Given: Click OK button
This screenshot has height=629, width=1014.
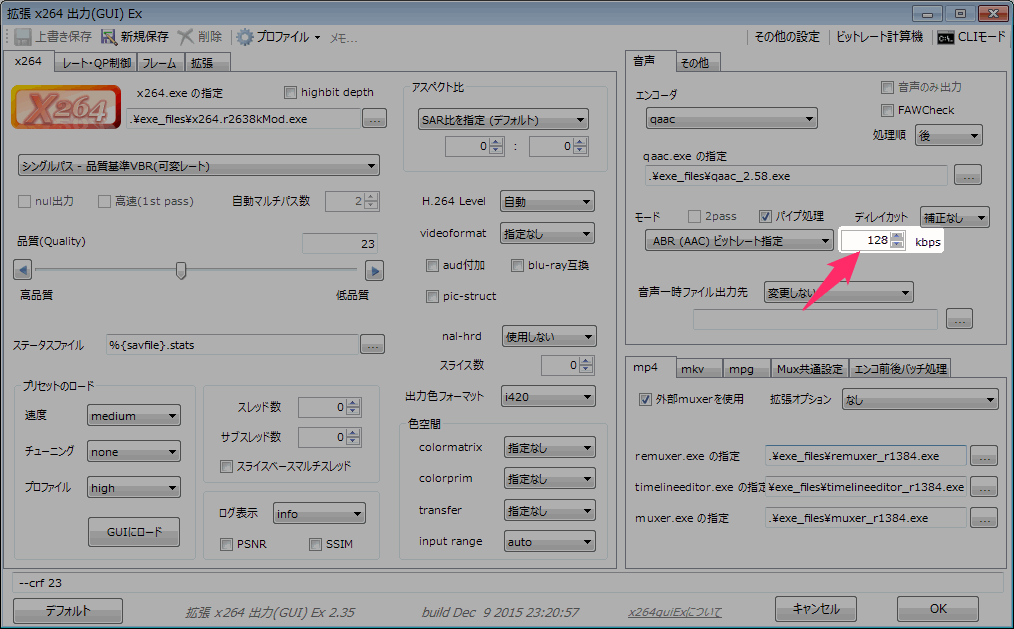Looking at the screenshot, I should pyautogui.click(x=938, y=609).
